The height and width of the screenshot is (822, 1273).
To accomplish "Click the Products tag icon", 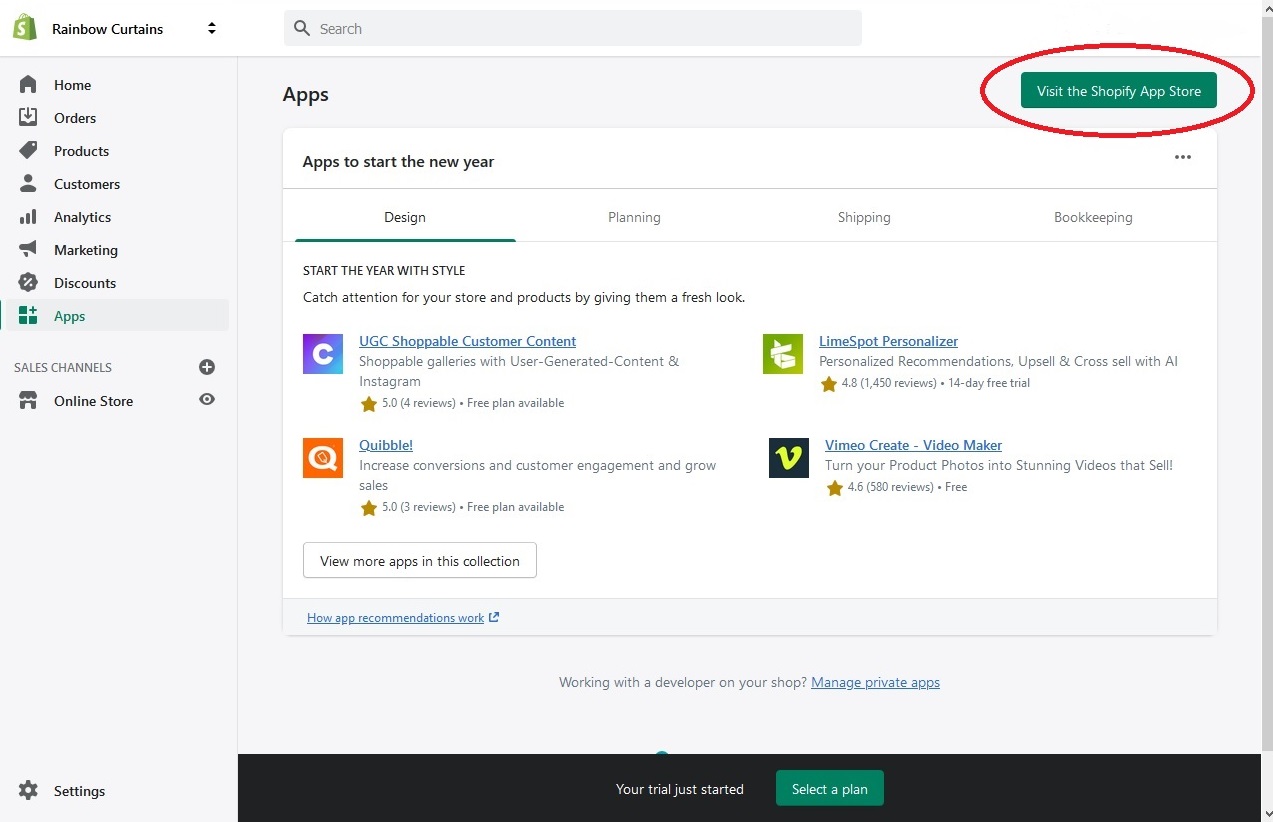I will [28, 151].
